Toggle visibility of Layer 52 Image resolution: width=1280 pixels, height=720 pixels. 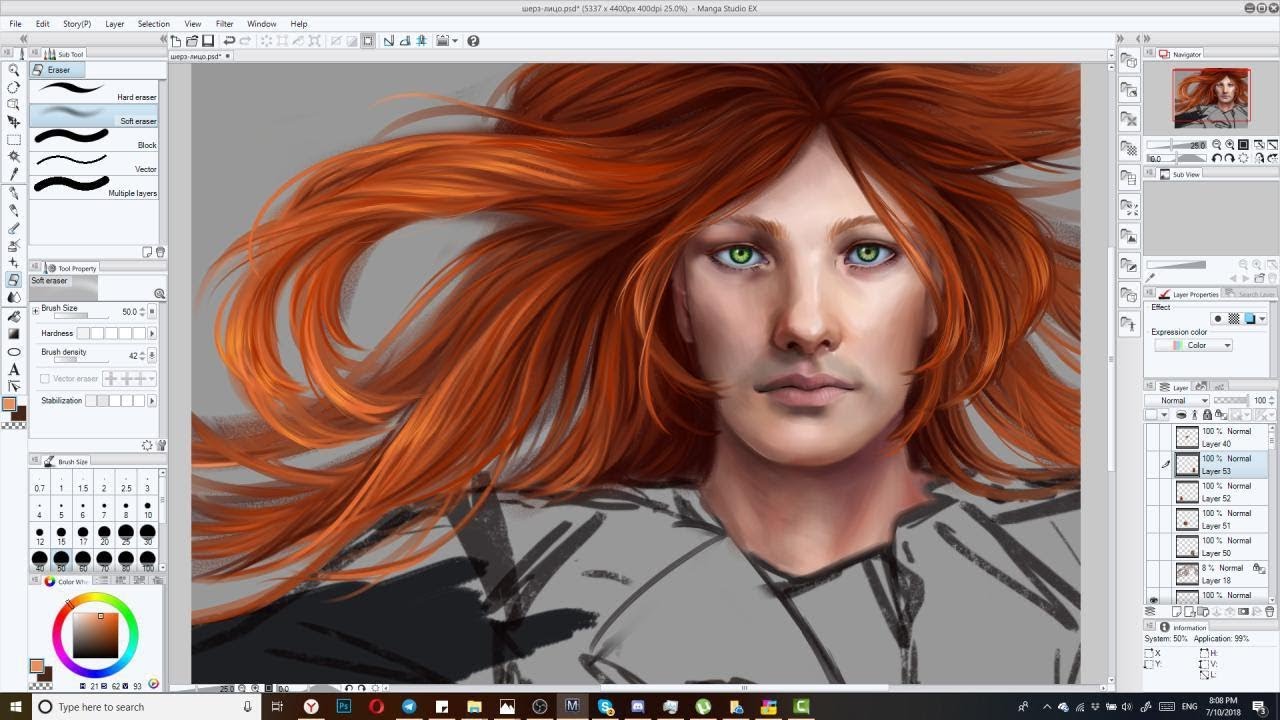click(x=1152, y=492)
